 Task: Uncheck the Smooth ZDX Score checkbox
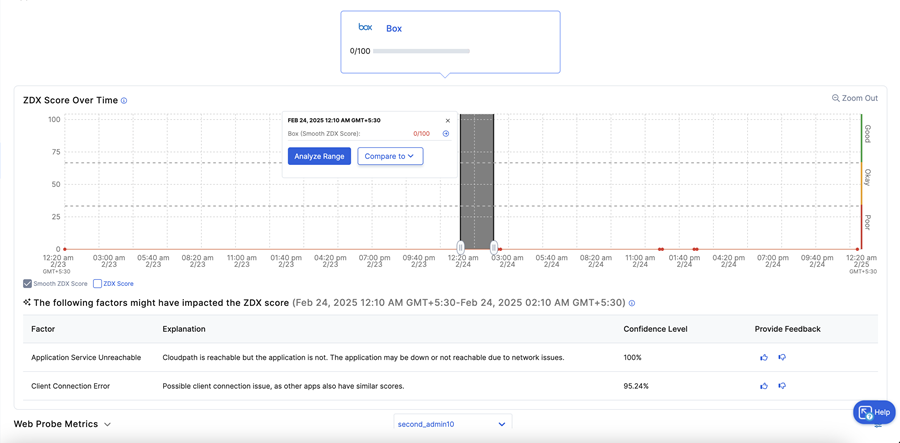28,284
